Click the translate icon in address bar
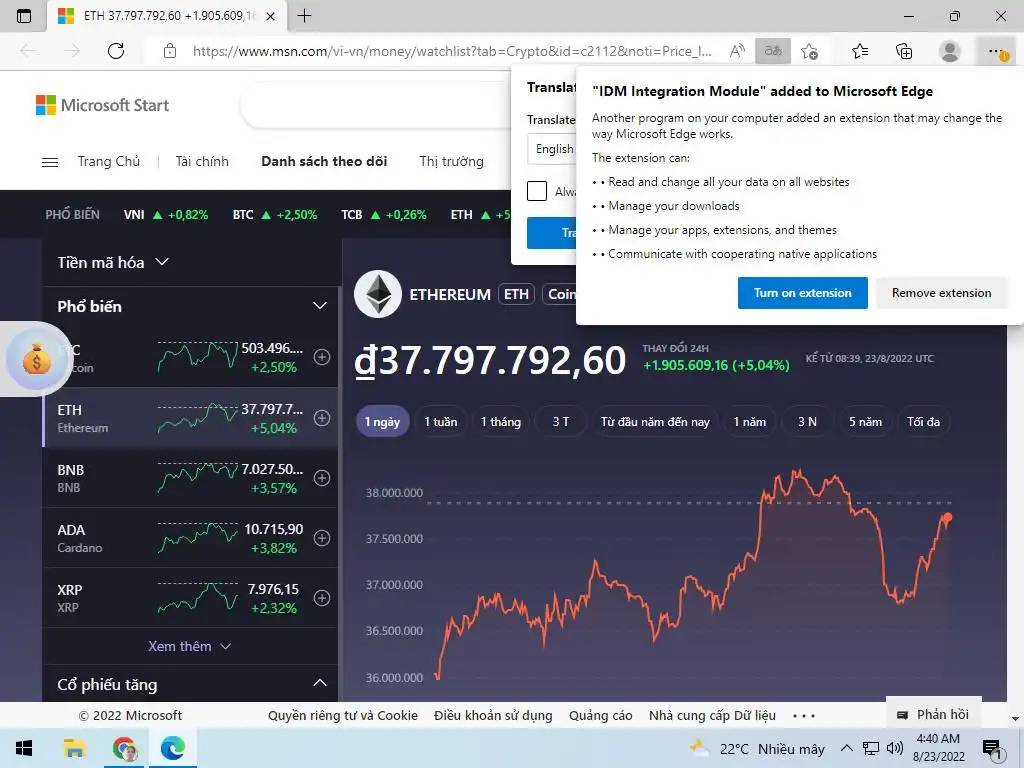Image resolution: width=1024 pixels, height=768 pixels. pos(773,51)
